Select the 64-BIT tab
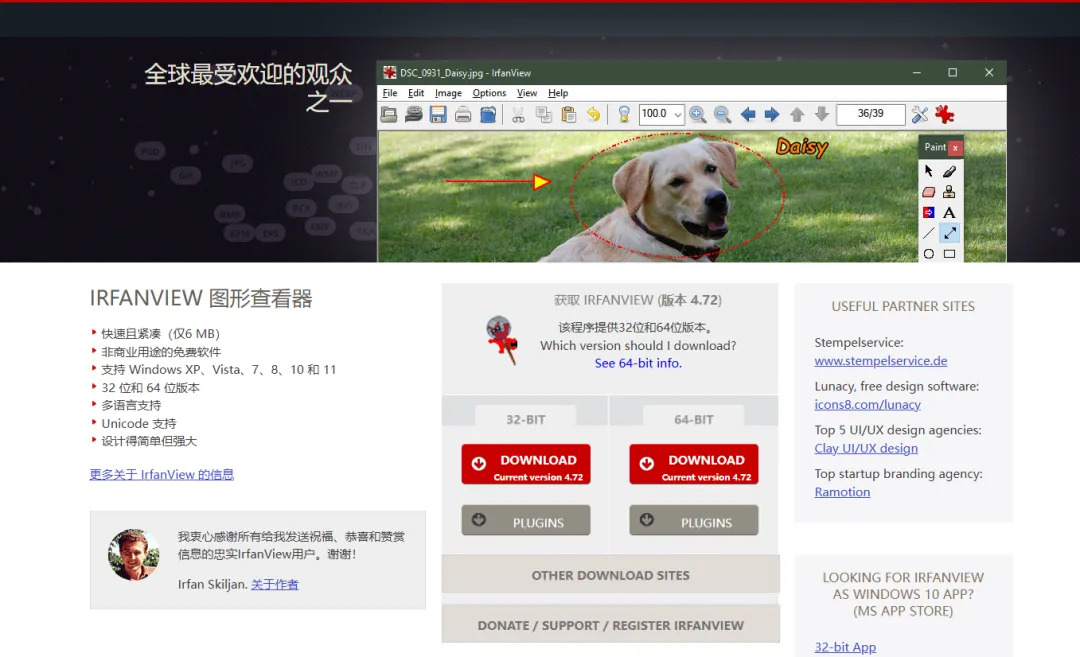The width and height of the screenshot is (1080, 657). (x=694, y=418)
